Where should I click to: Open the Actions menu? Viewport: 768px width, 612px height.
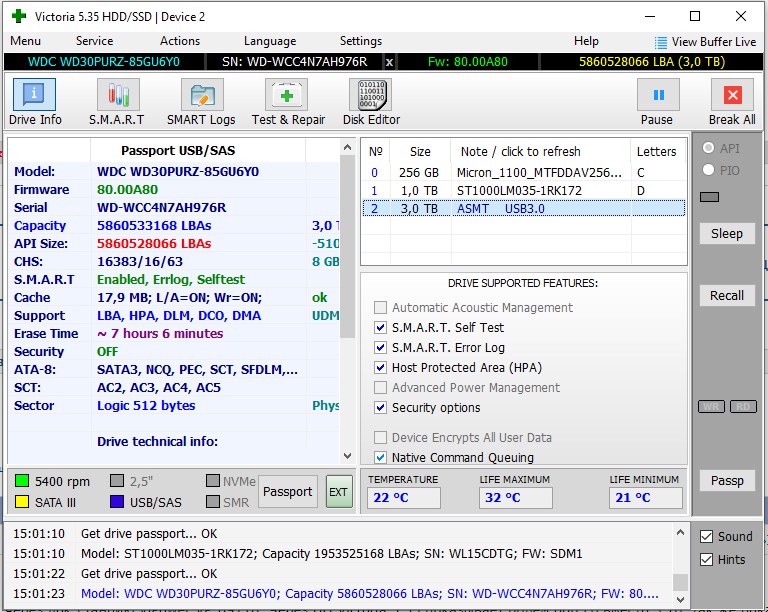[180, 41]
